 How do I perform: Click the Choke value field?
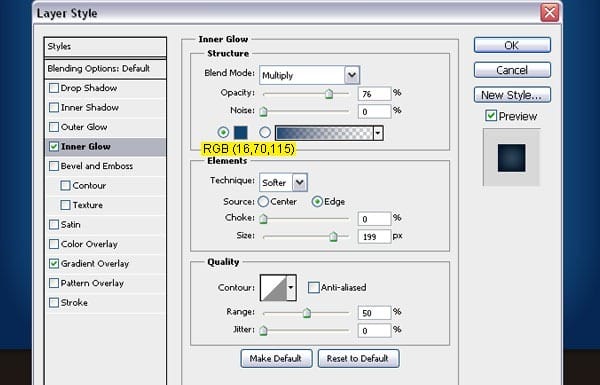click(x=375, y=219)
